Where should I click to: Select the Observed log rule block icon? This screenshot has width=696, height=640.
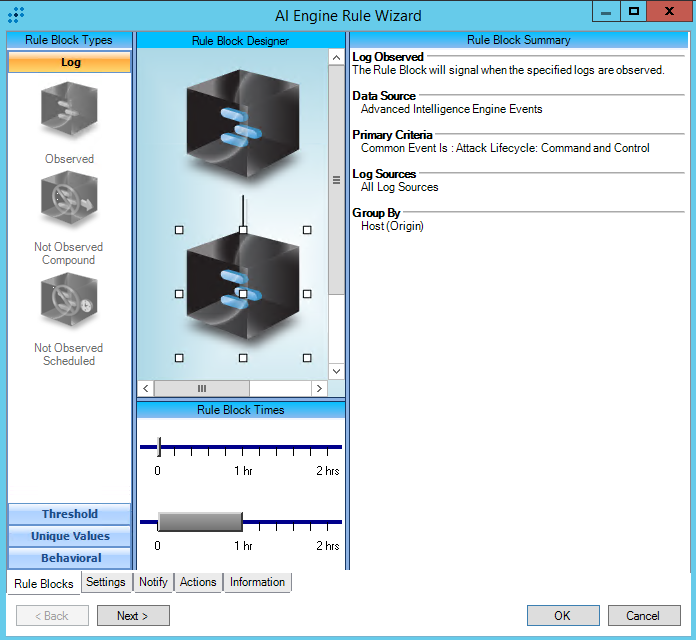pos(69,112)
